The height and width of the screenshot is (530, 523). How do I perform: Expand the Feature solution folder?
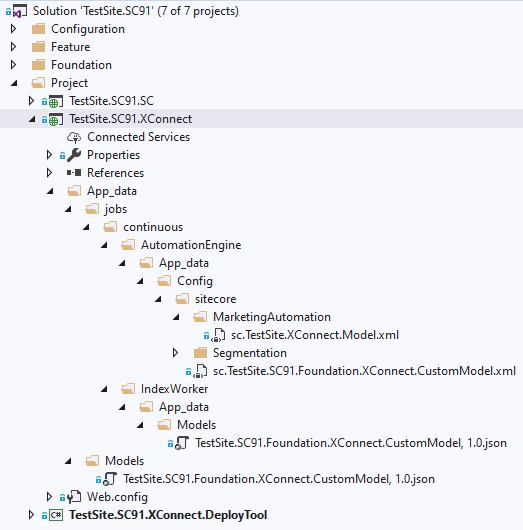pyautogui.click(x=14, y=47)
